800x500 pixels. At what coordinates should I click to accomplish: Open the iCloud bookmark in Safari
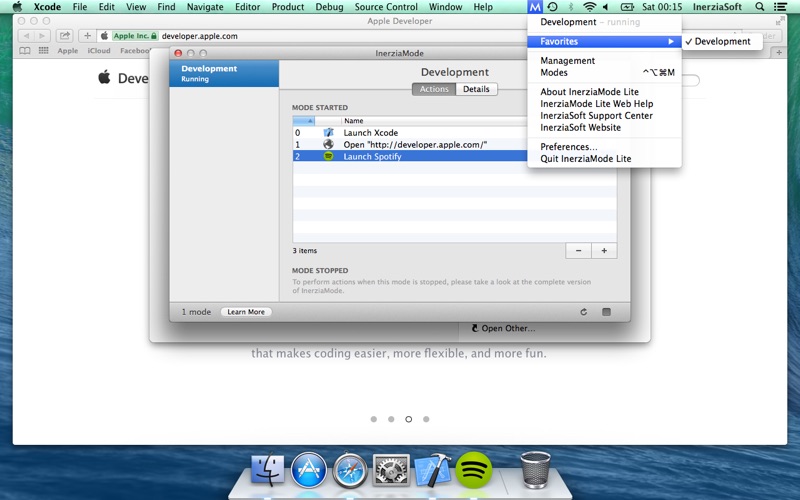pos(98,51)
